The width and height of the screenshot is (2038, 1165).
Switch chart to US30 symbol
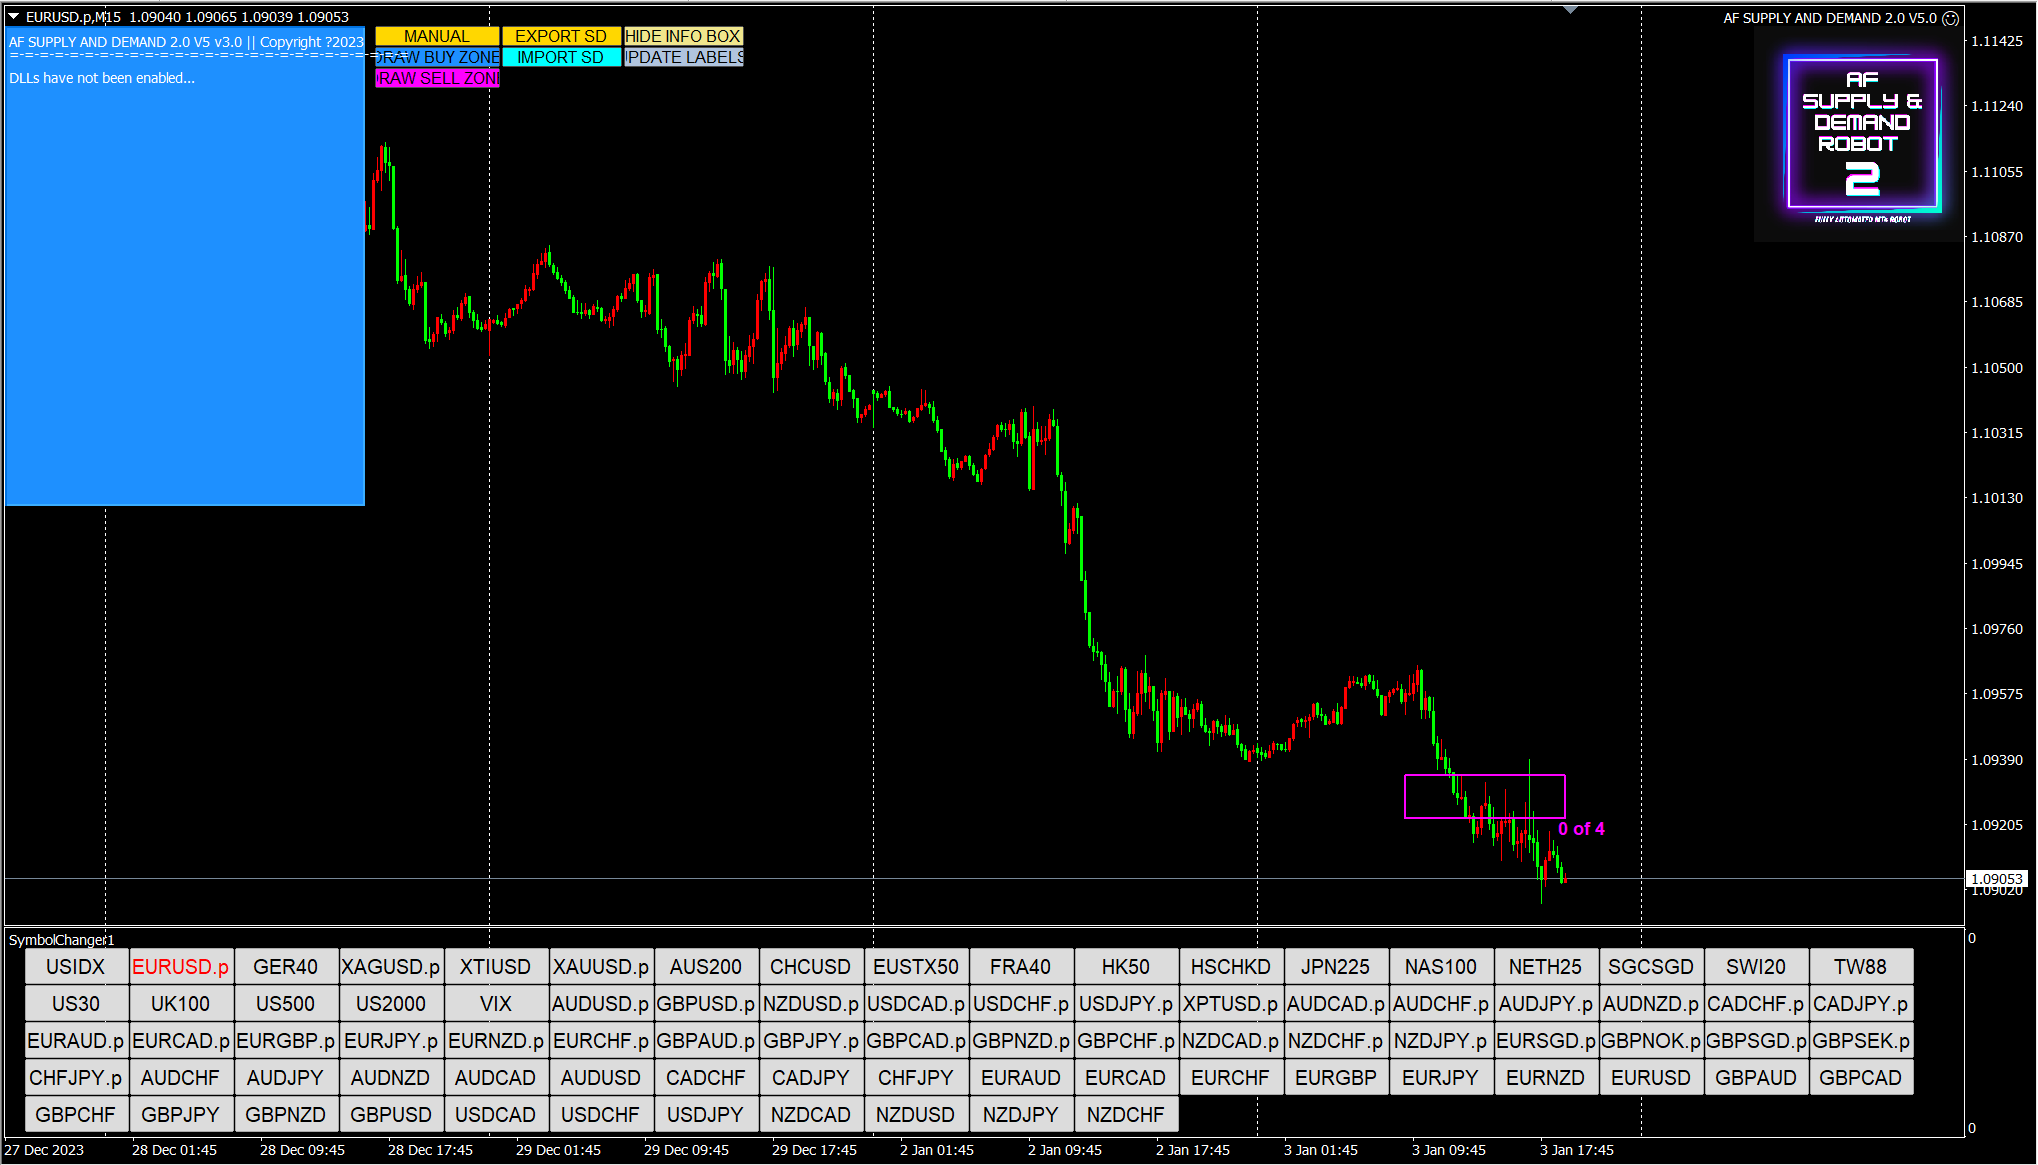point(76,1004)
